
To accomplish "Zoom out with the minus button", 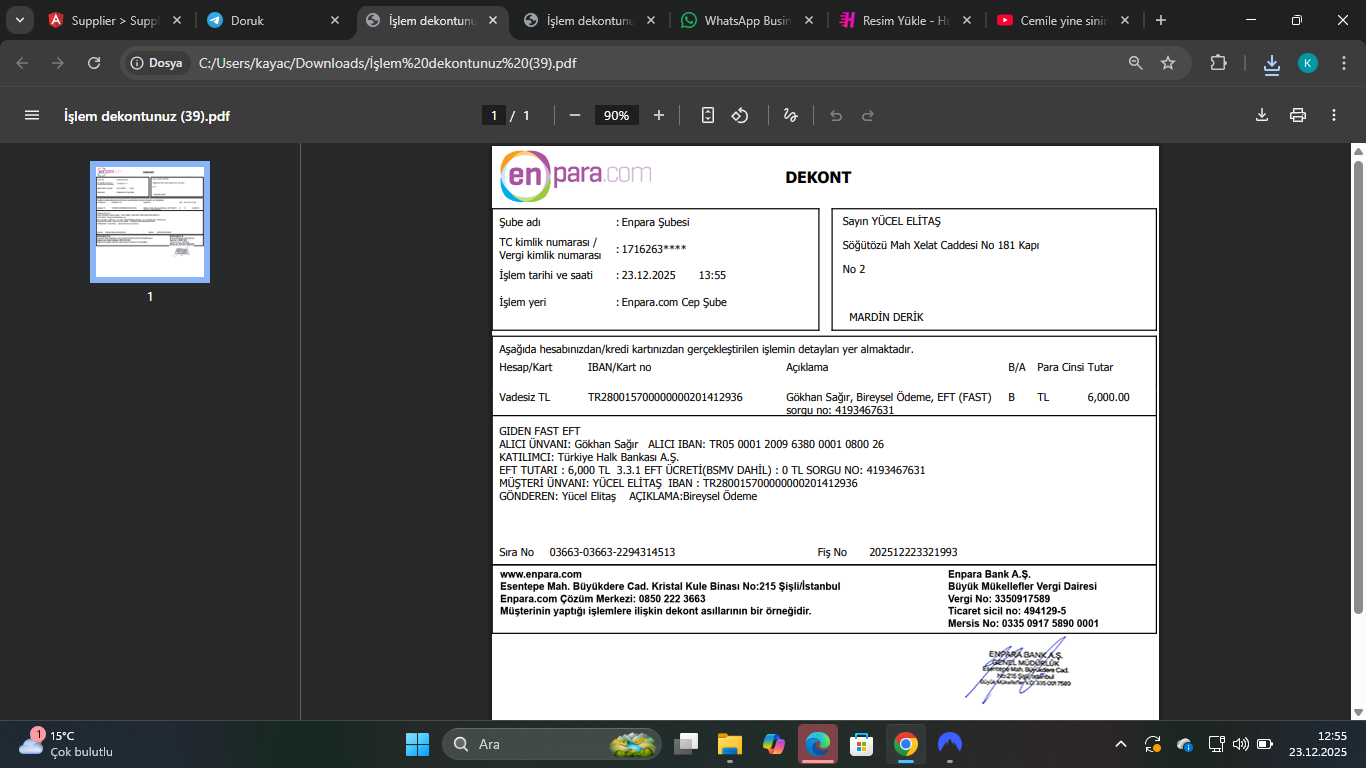I will pyautogui.click(x=575, y=115).
